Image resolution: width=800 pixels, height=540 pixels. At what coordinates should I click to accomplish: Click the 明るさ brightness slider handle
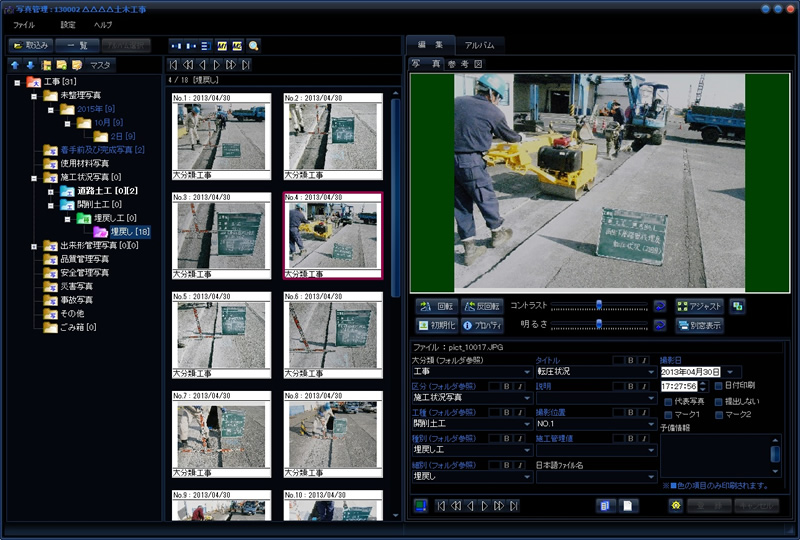tap(599, 324)
